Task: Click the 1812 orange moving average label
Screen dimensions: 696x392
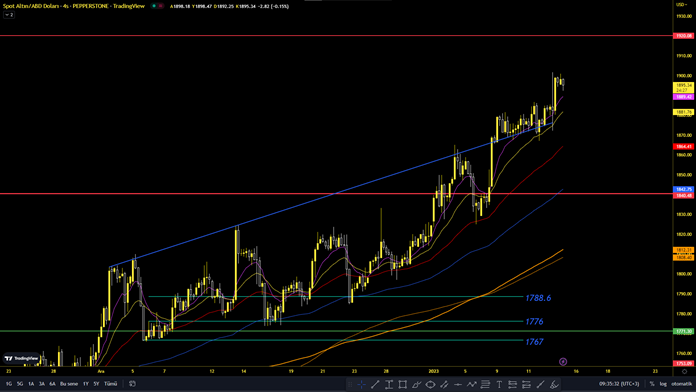Action: pyautogui.click(x=683, y=250)
